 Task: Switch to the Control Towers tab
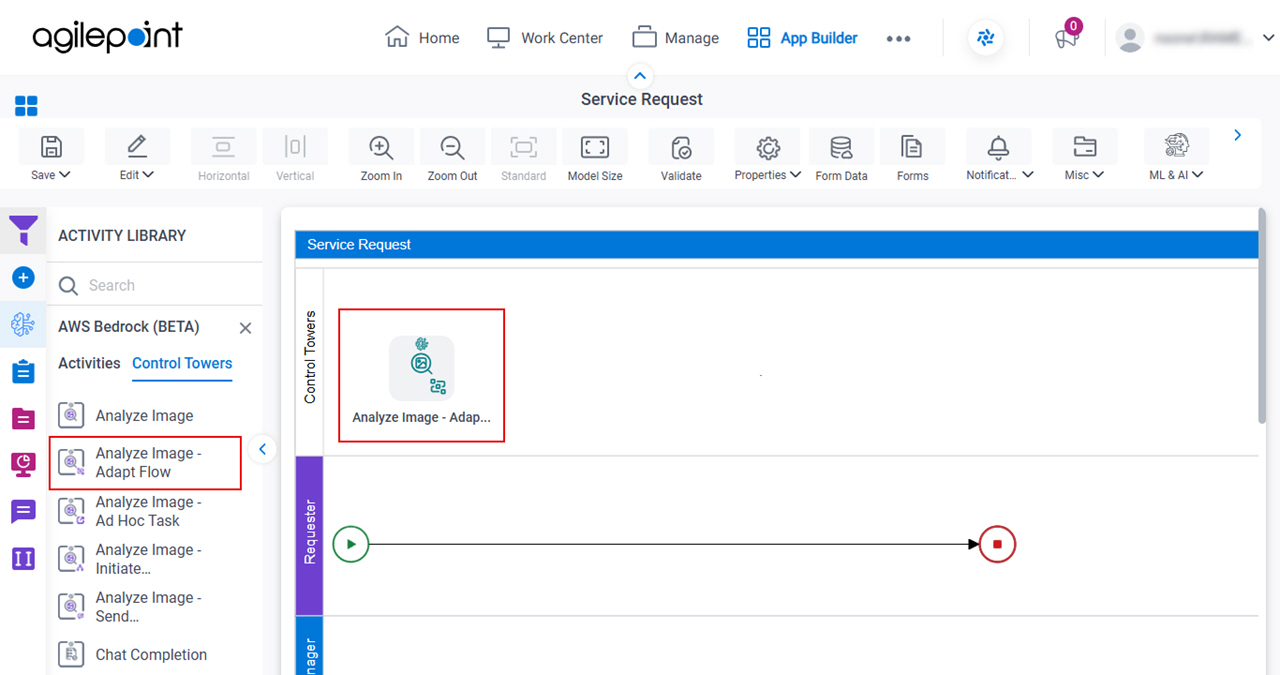(x=182, y=363)
